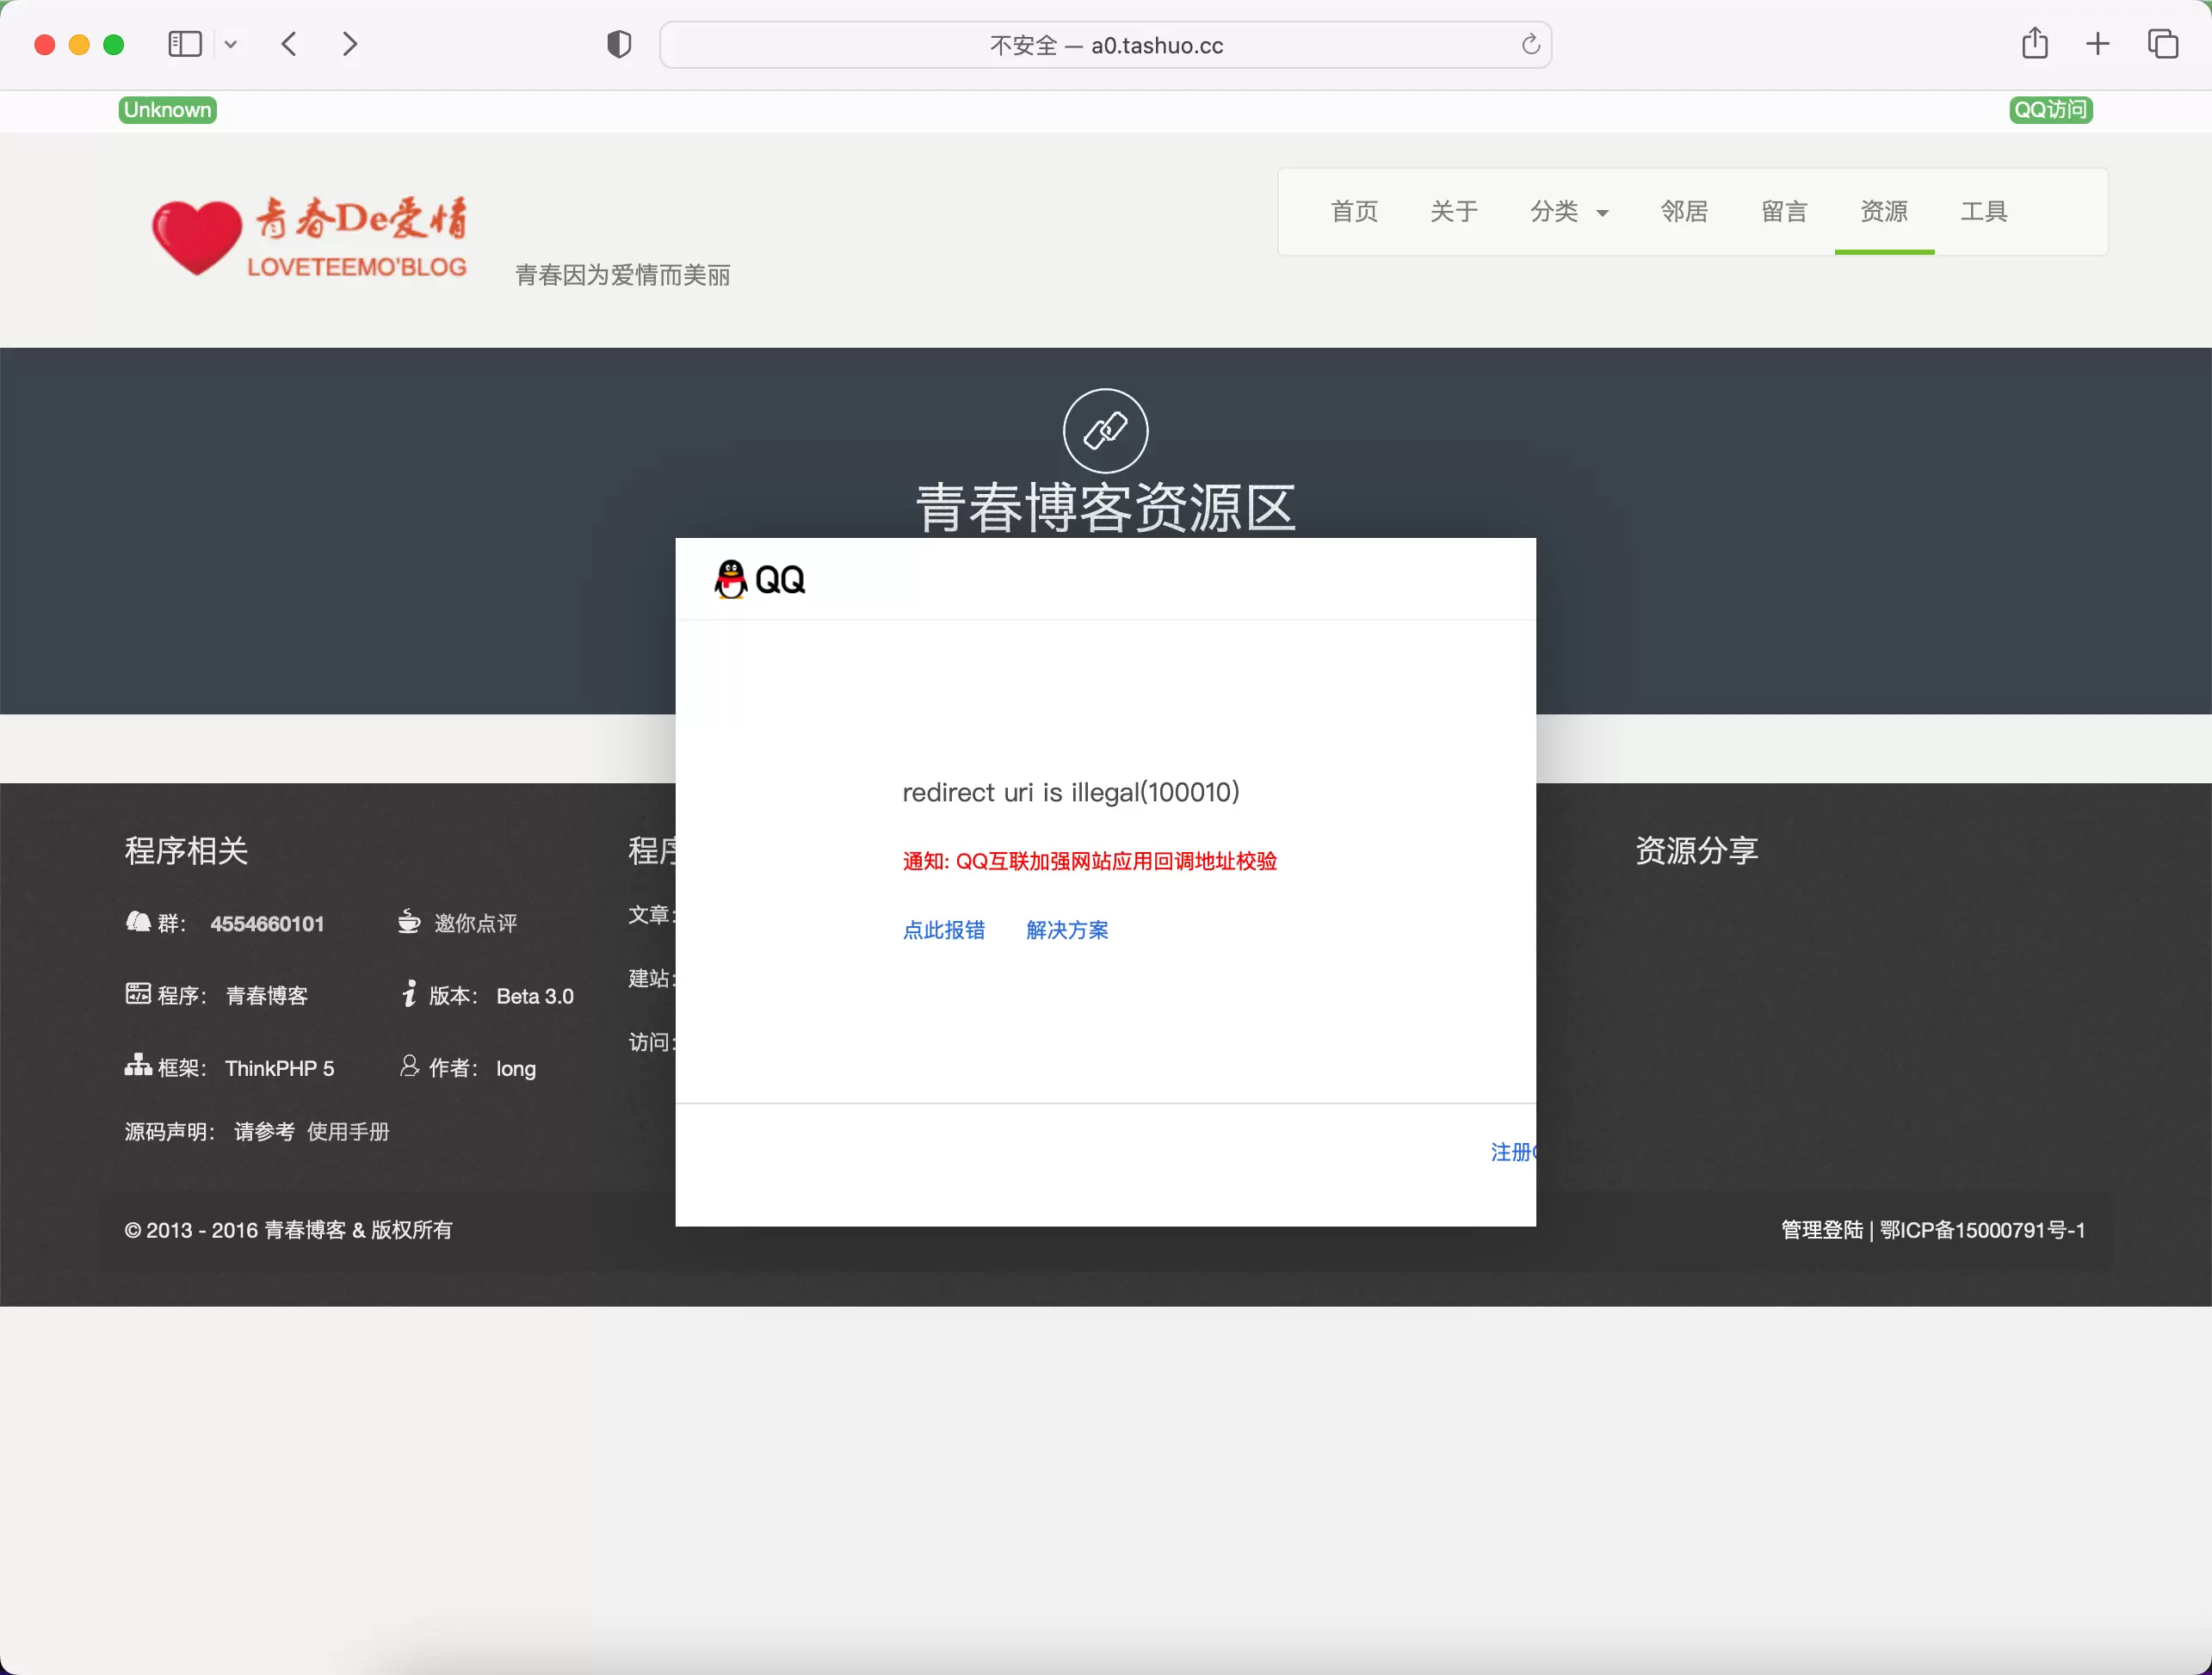Image resolution: width=2212 pixels, height=1675 pixels.
Task: Click the © 2013 - 2016 copyright text
Action: point(288,1230)
